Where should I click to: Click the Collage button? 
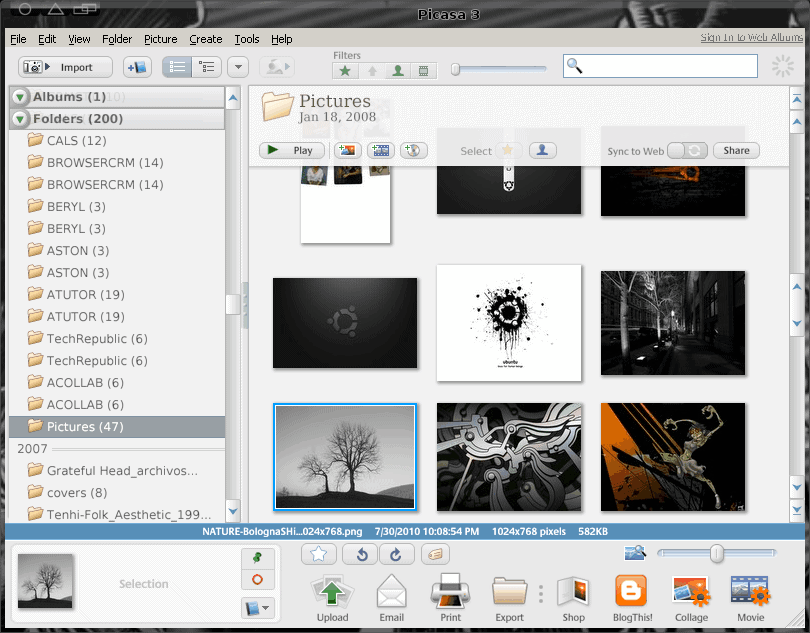click(691, 598)
